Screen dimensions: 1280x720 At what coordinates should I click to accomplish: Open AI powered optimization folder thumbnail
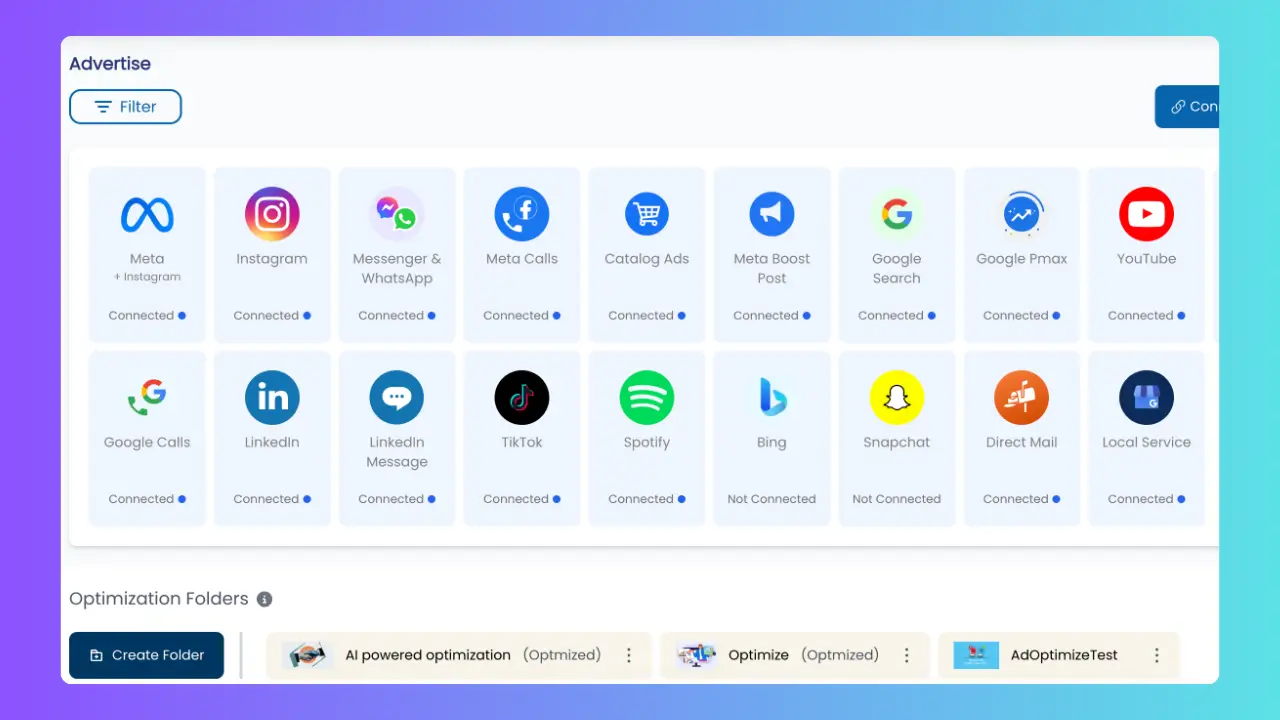[x=307, y=655]
